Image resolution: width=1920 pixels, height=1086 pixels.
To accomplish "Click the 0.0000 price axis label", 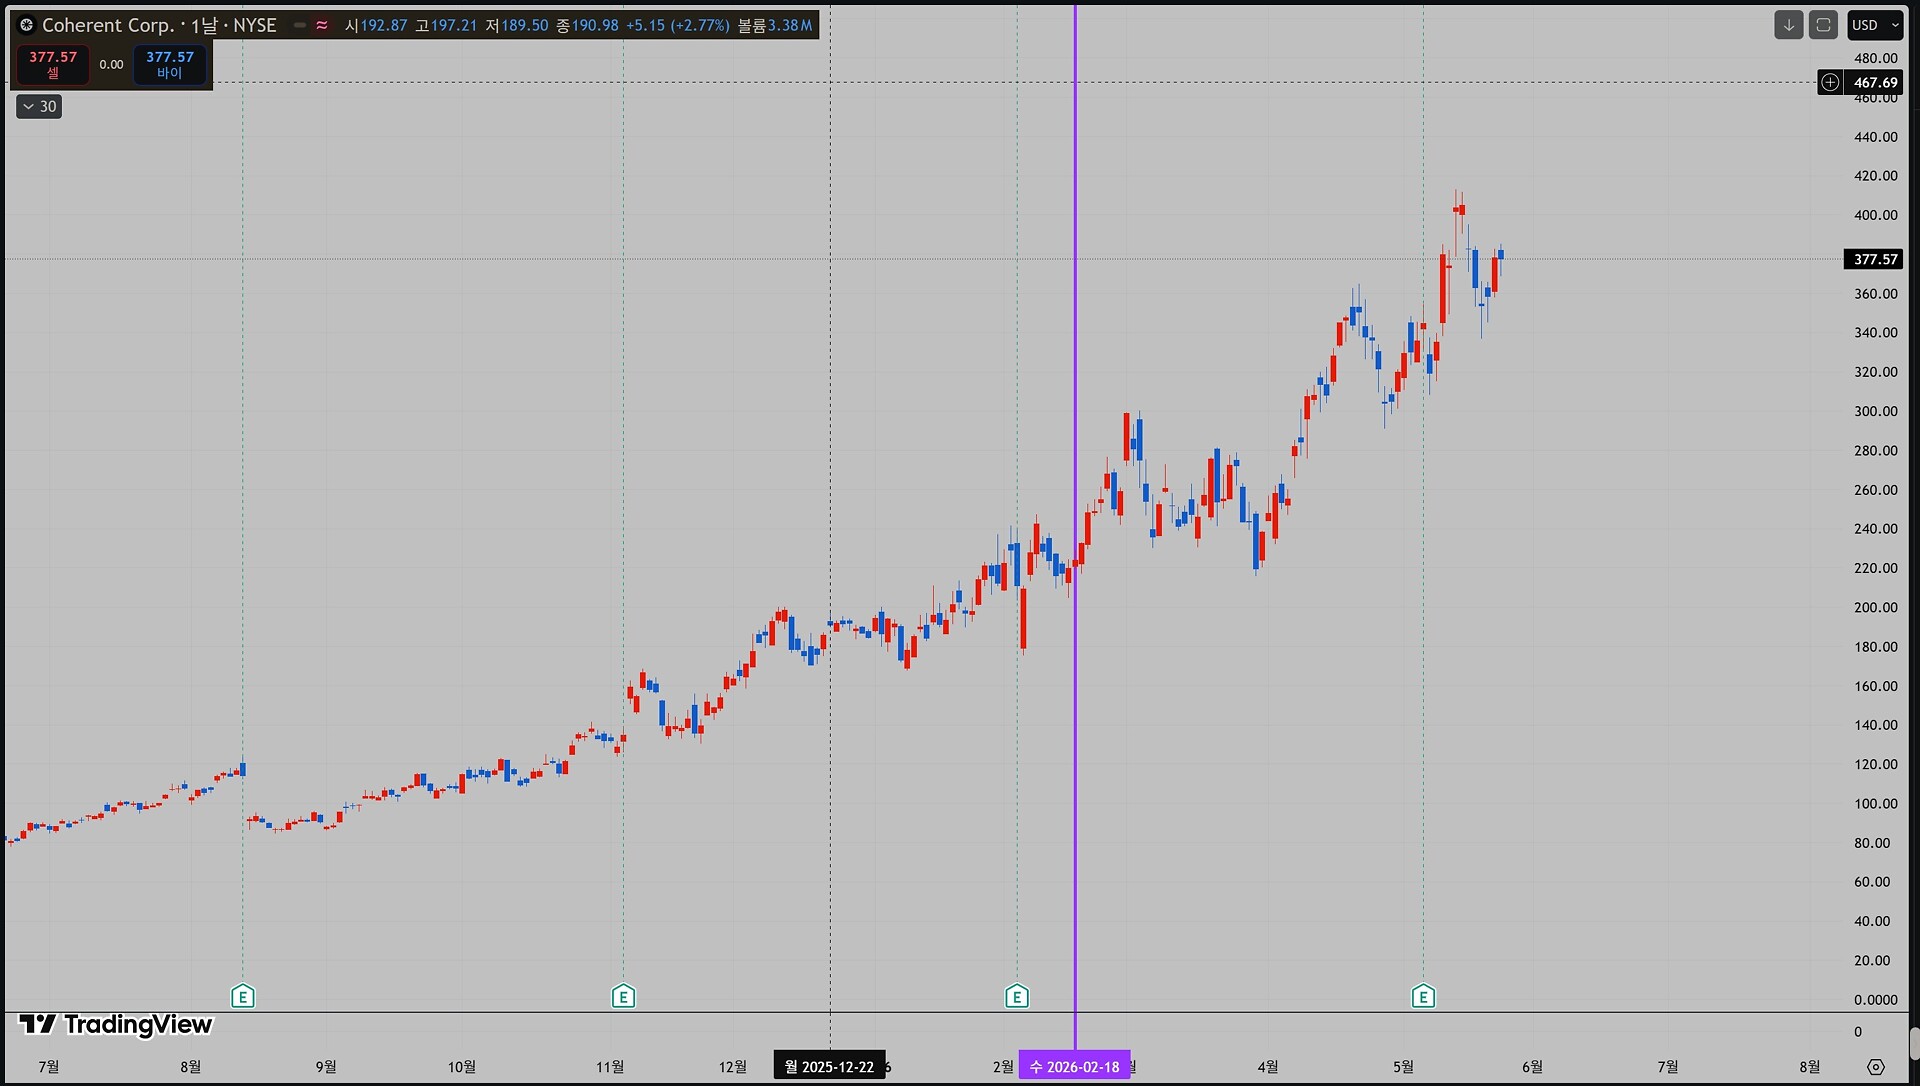I will point(1875,1000).
